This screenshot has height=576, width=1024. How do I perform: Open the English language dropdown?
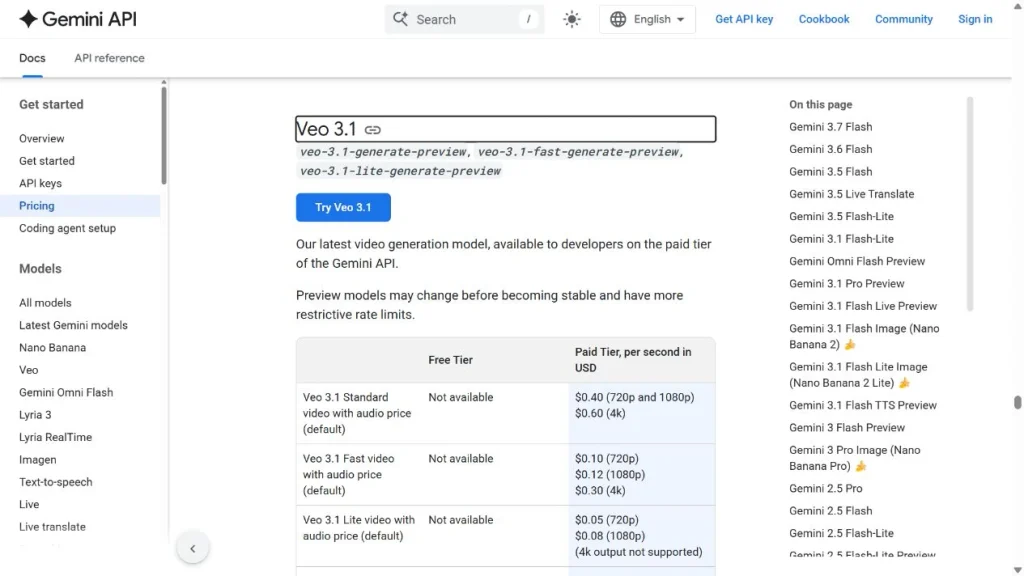(x=647, y=19)
